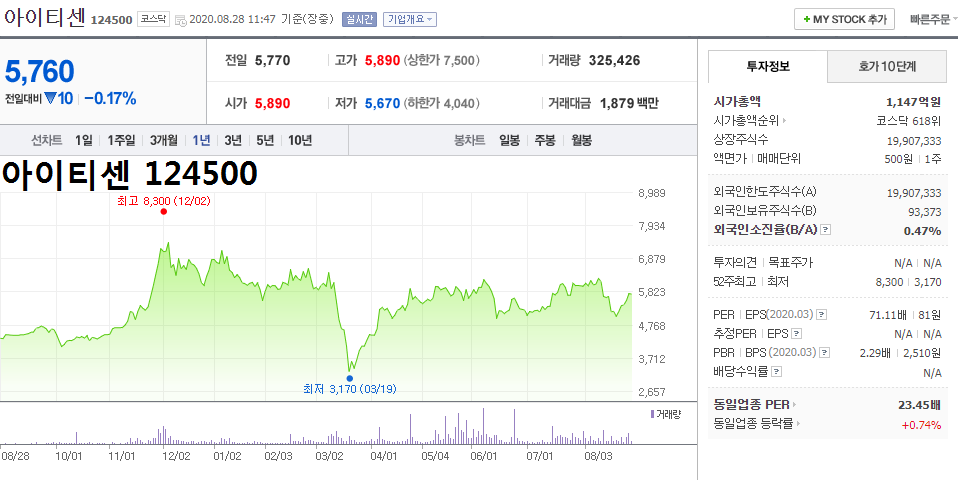Open help icon beside 추정PER EPS
Viewport: 958px width, 480px height.
pos(796,334)
